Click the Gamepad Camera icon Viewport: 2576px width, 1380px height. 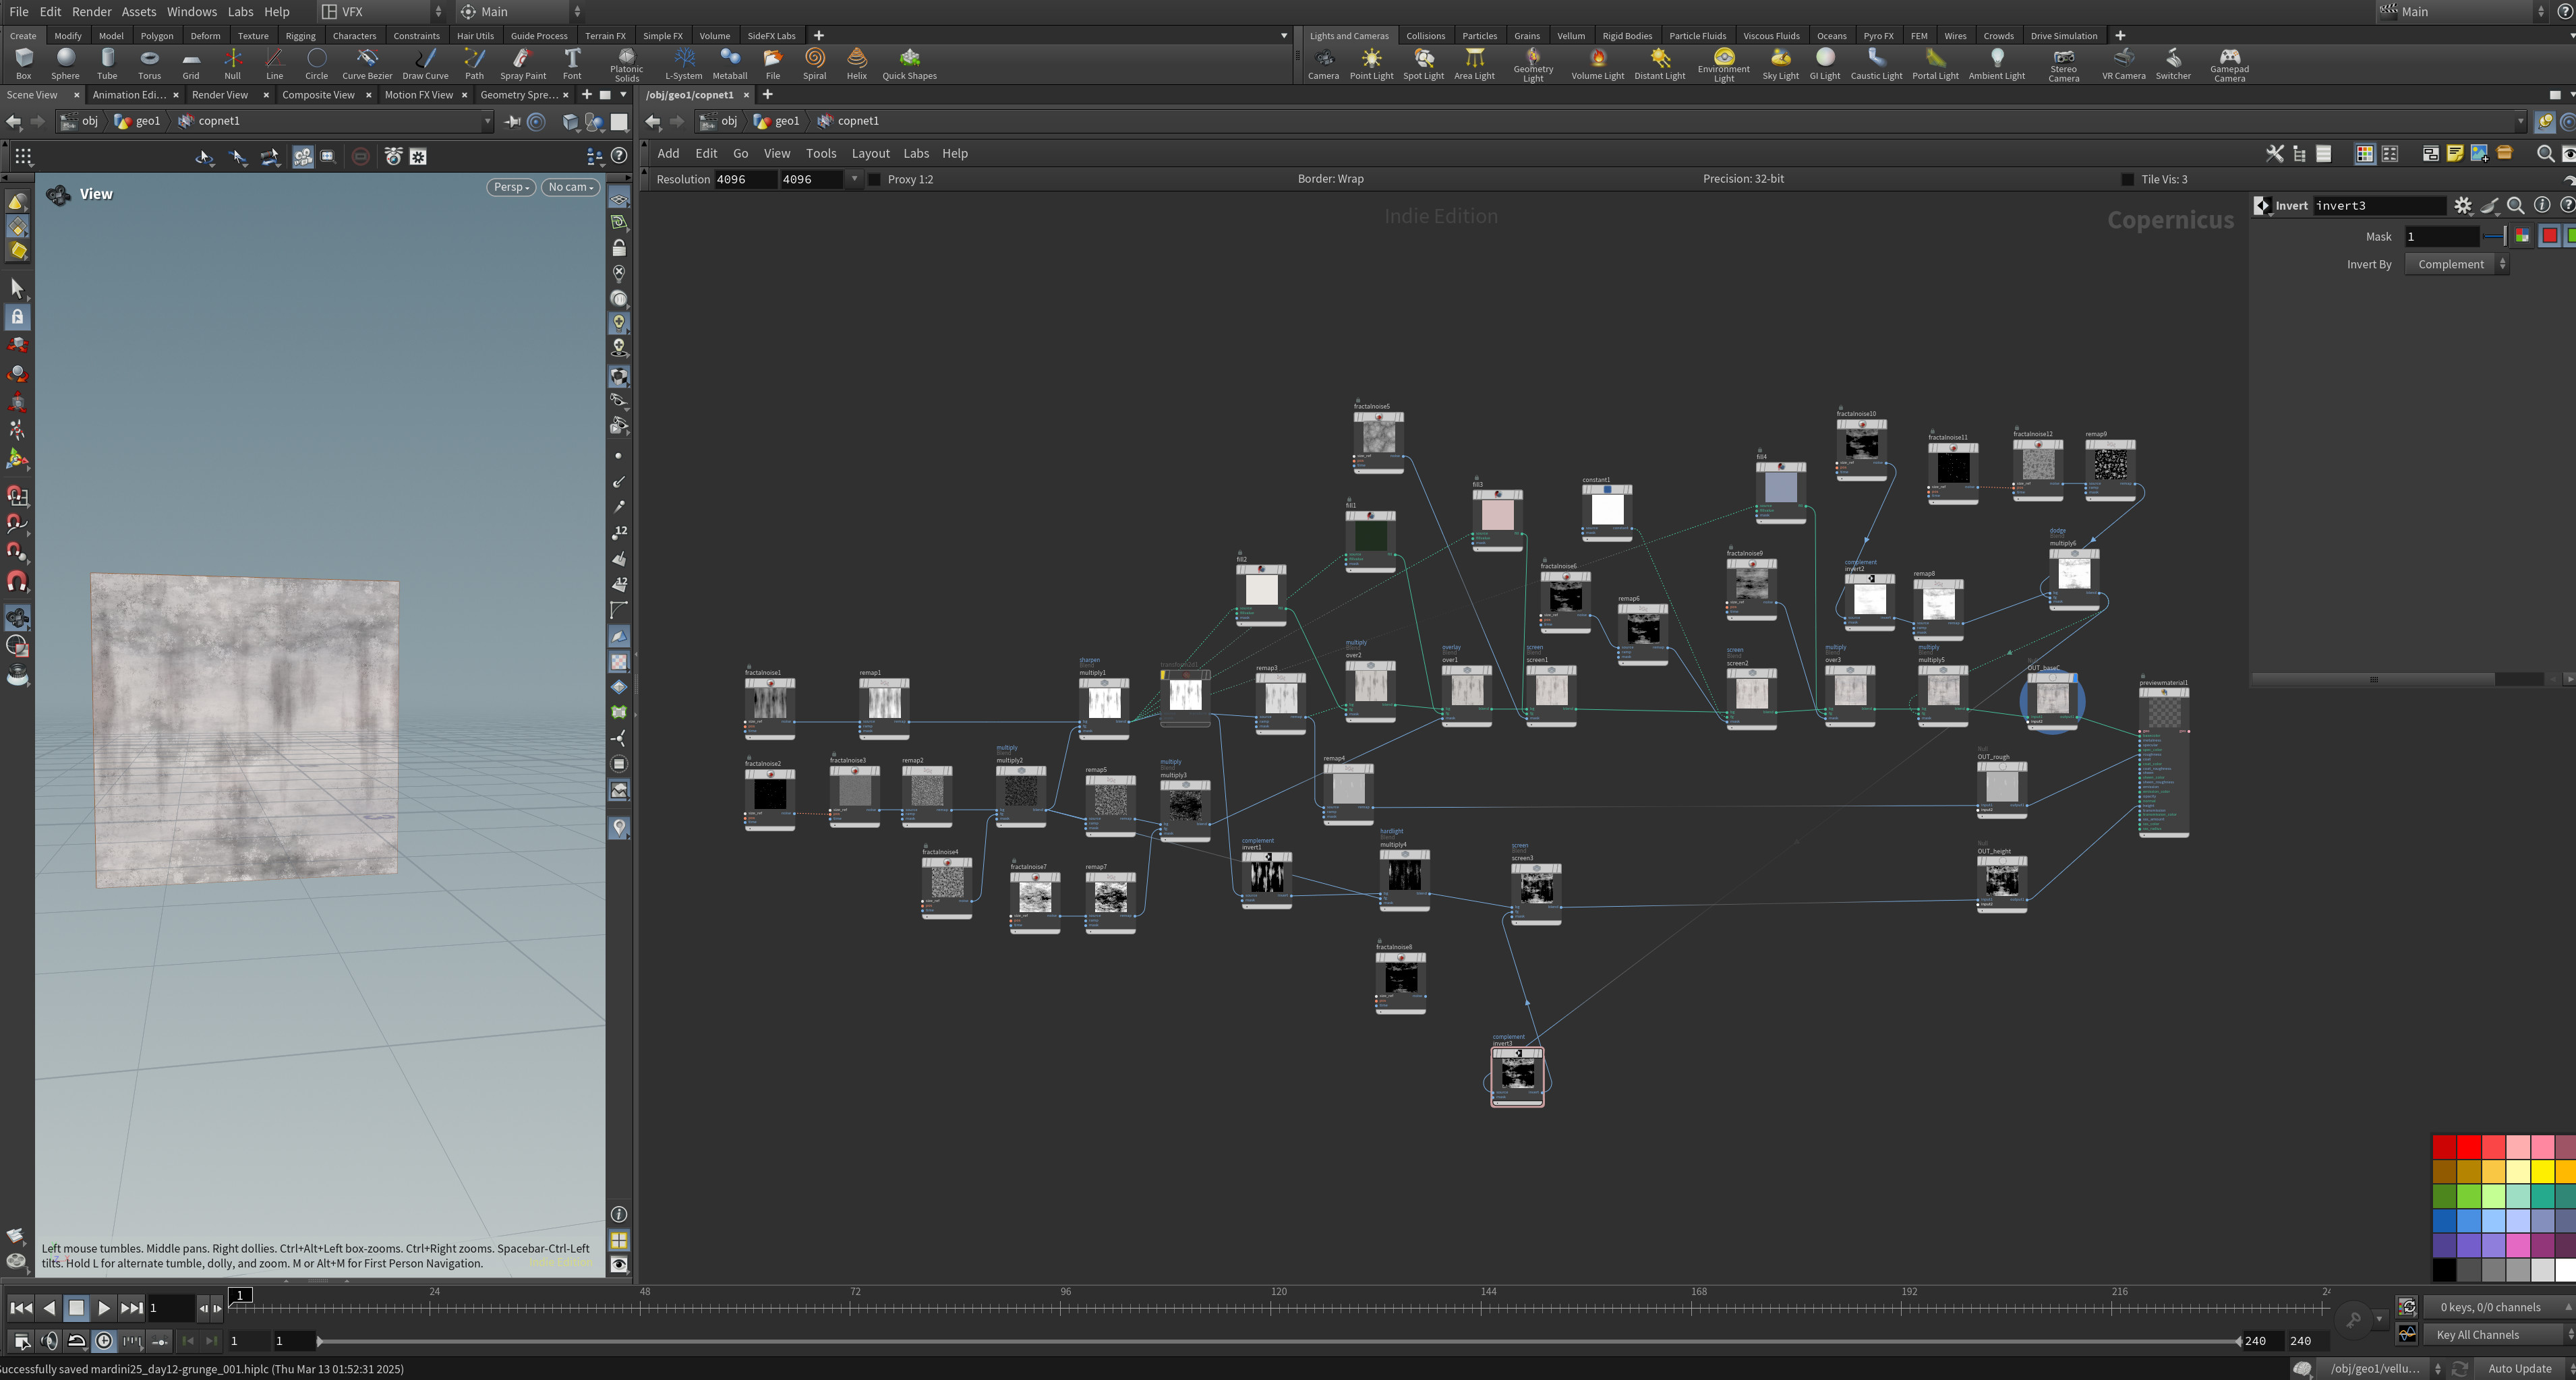pyautogui.click(x=2229, y=64)
